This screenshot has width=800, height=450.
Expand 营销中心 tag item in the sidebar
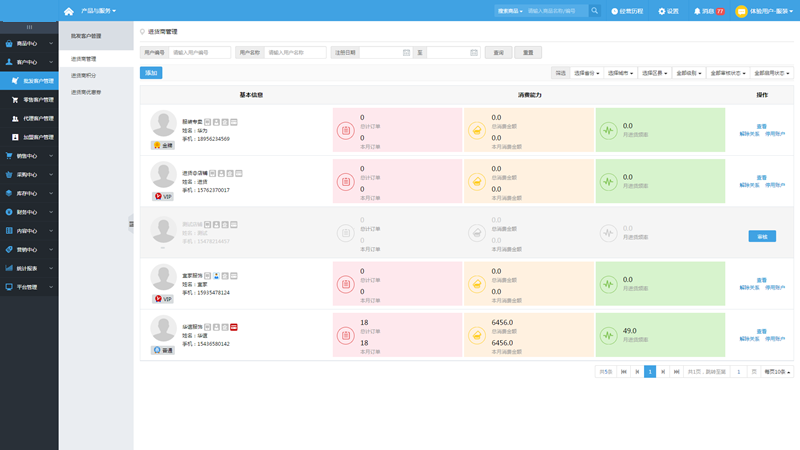click(x=29, y=249)
